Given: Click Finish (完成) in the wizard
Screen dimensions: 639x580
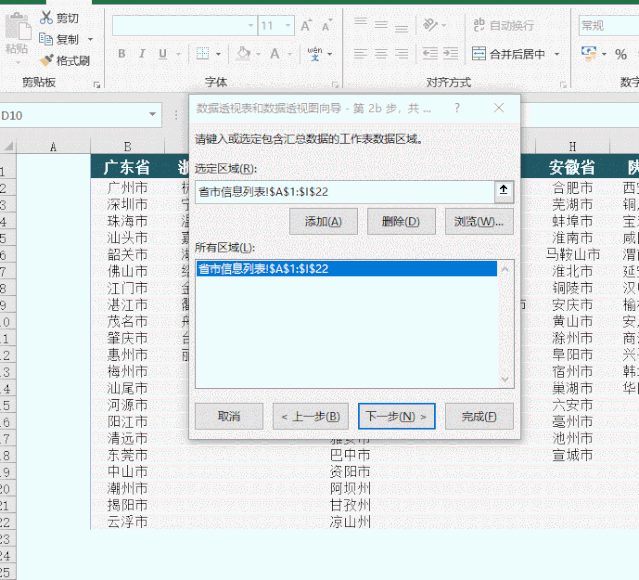Looking at the screenshot, I should (479, 416).
